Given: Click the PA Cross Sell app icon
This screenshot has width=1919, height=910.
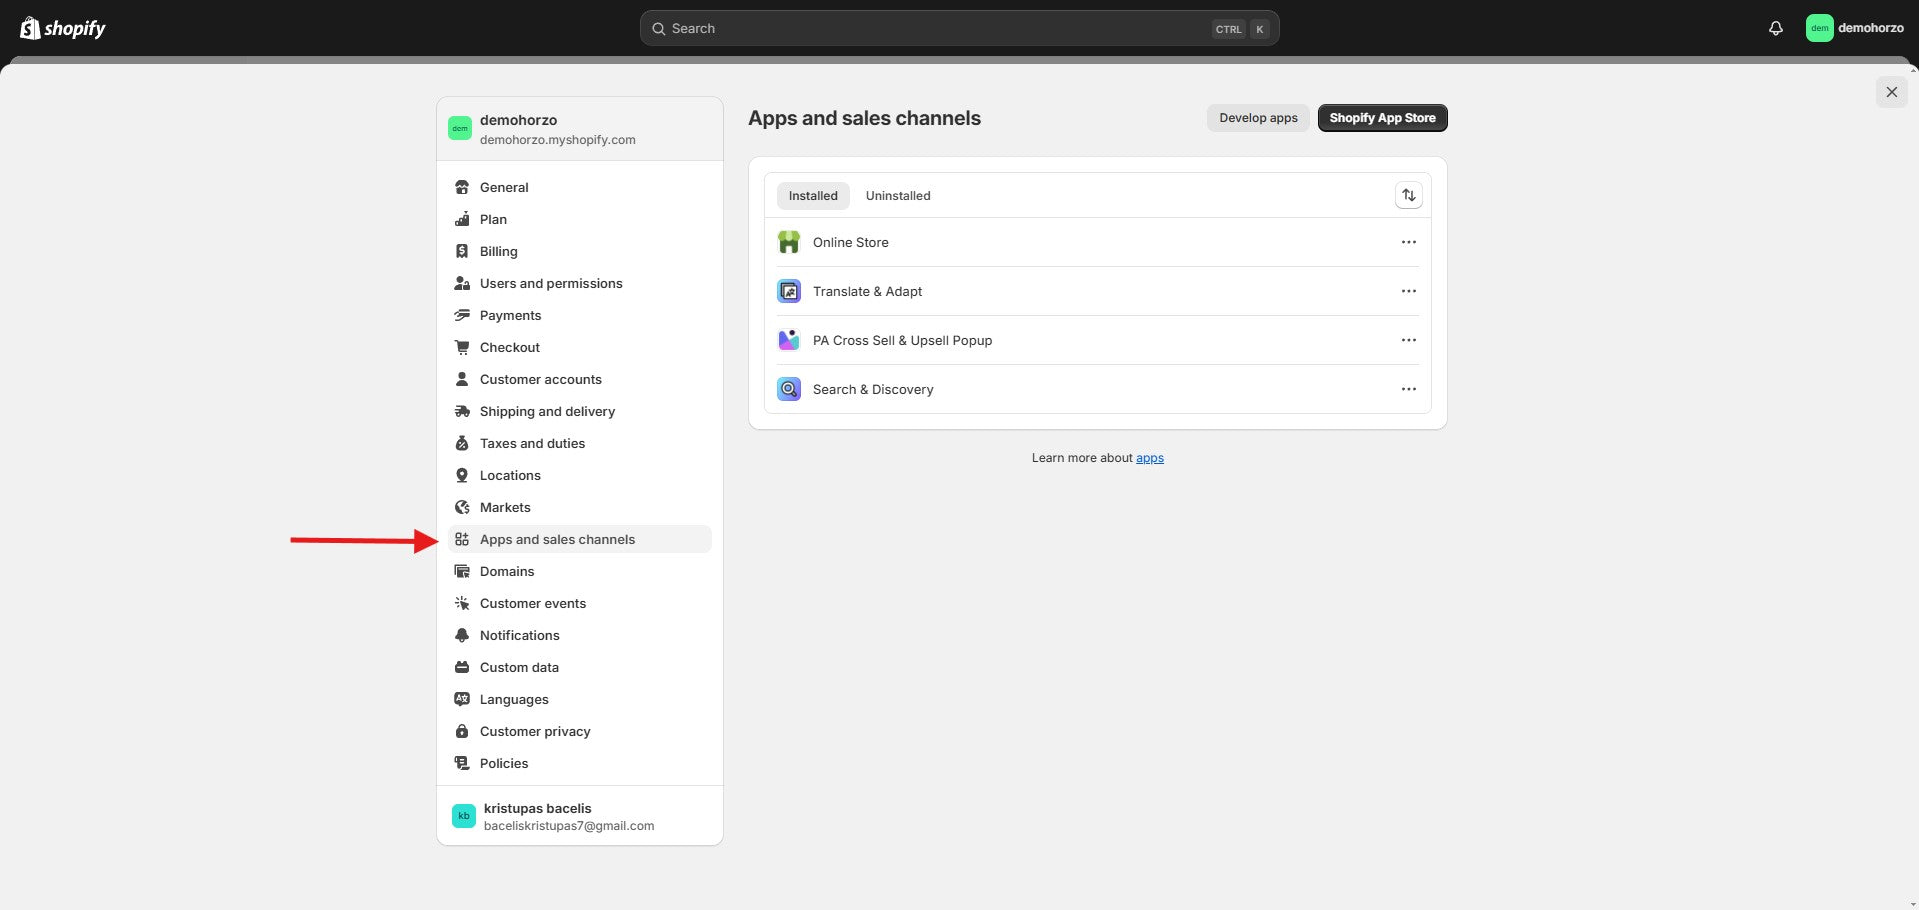Looking at the screenshot, I should (789, 340).
